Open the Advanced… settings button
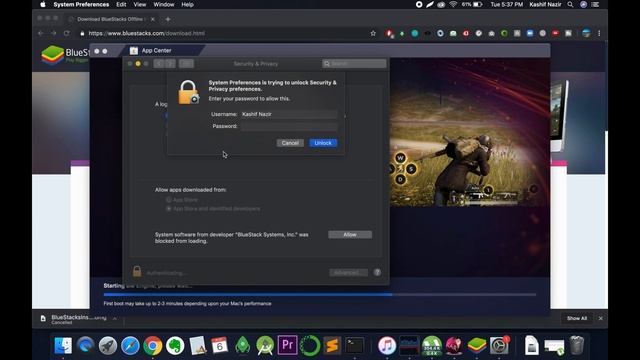 coord(348,272)
